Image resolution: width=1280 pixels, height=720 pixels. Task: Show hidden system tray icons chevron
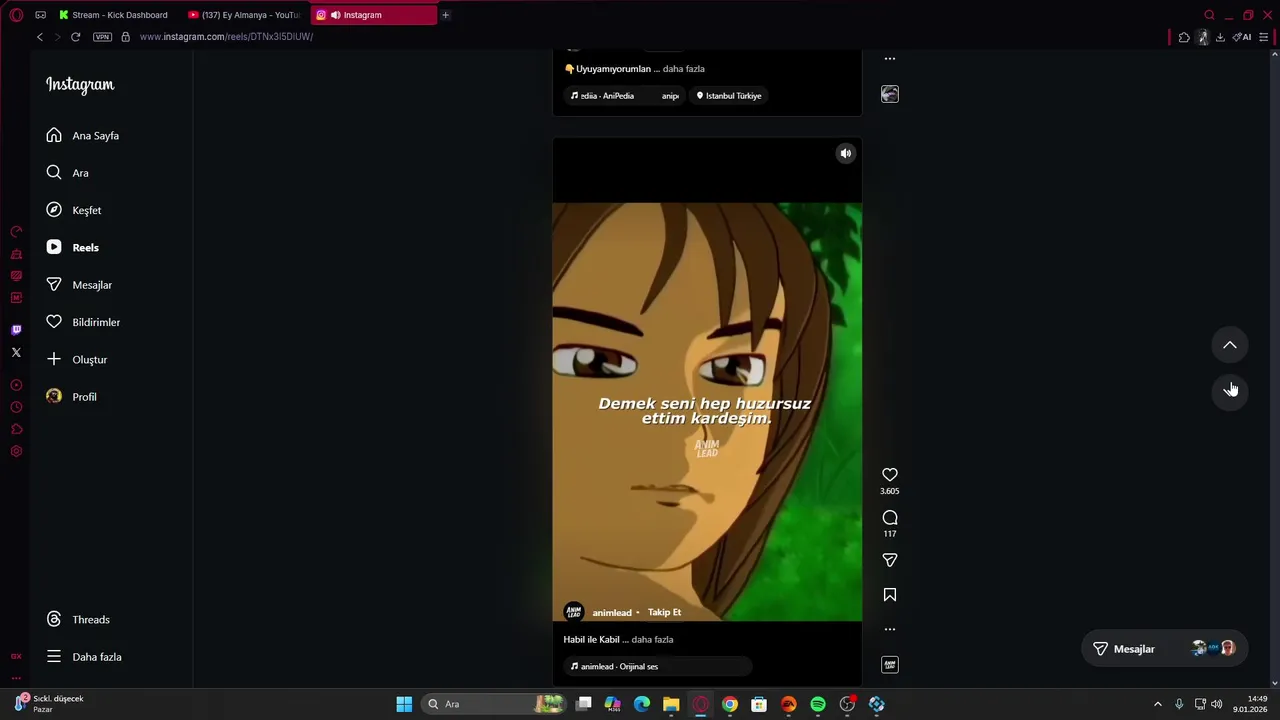click(x=1158, y=704)
